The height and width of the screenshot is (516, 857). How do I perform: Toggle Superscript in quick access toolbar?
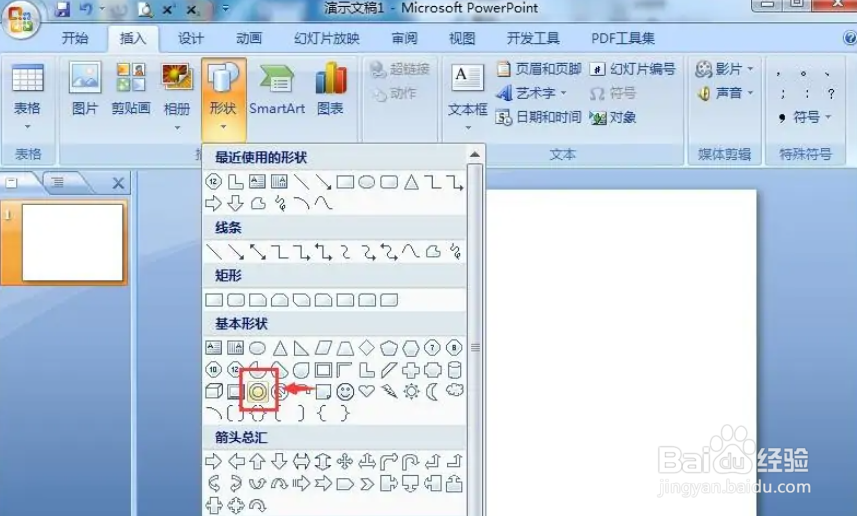(168, 9)
